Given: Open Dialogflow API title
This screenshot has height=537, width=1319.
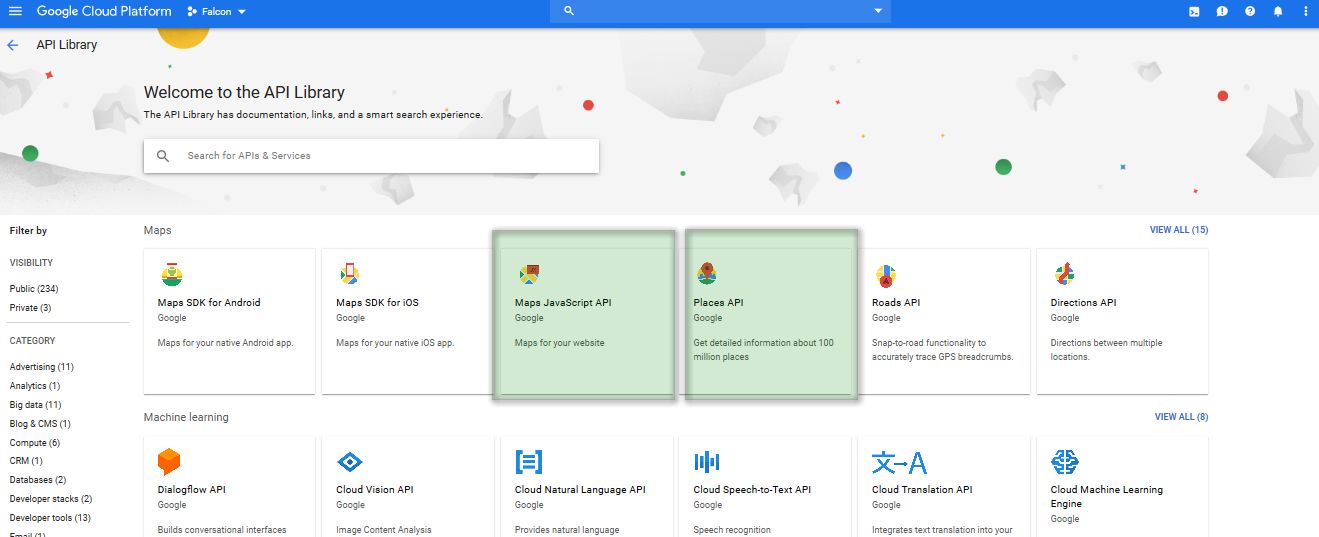Looking at the screenshot, I should click(192, 490).
